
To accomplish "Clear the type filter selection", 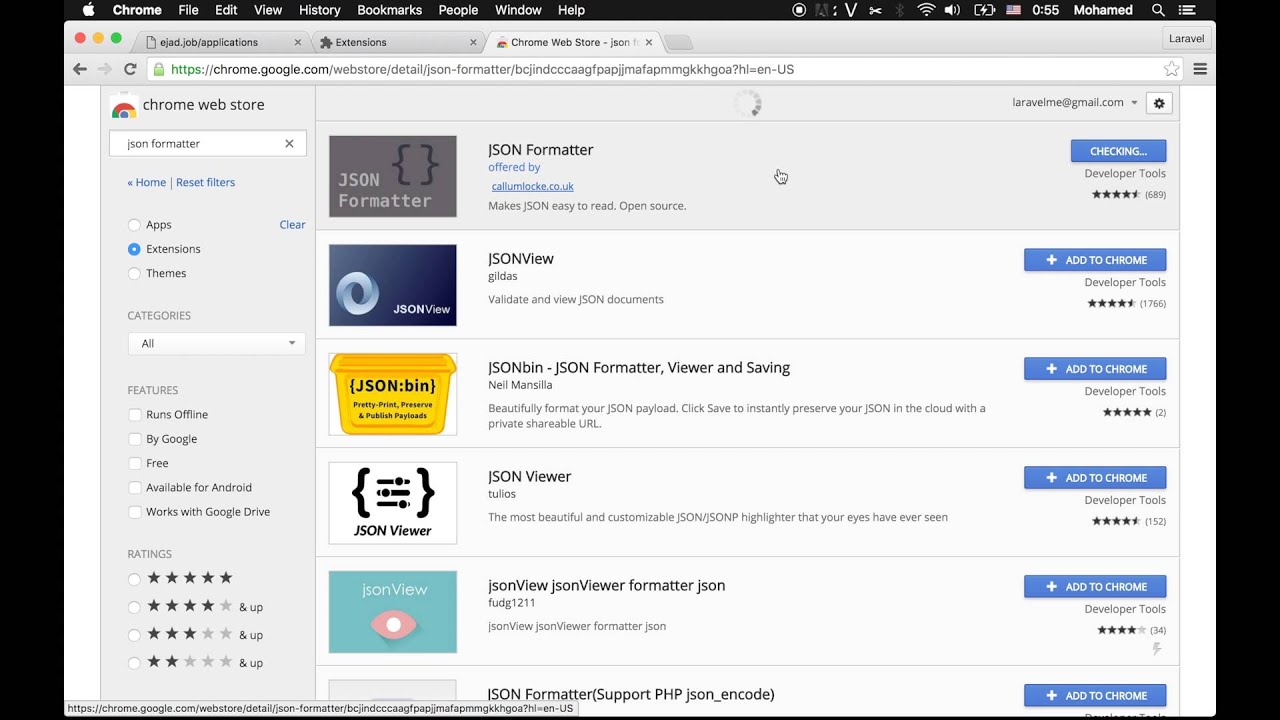I will pyautogui.click(x=292, y=225).
